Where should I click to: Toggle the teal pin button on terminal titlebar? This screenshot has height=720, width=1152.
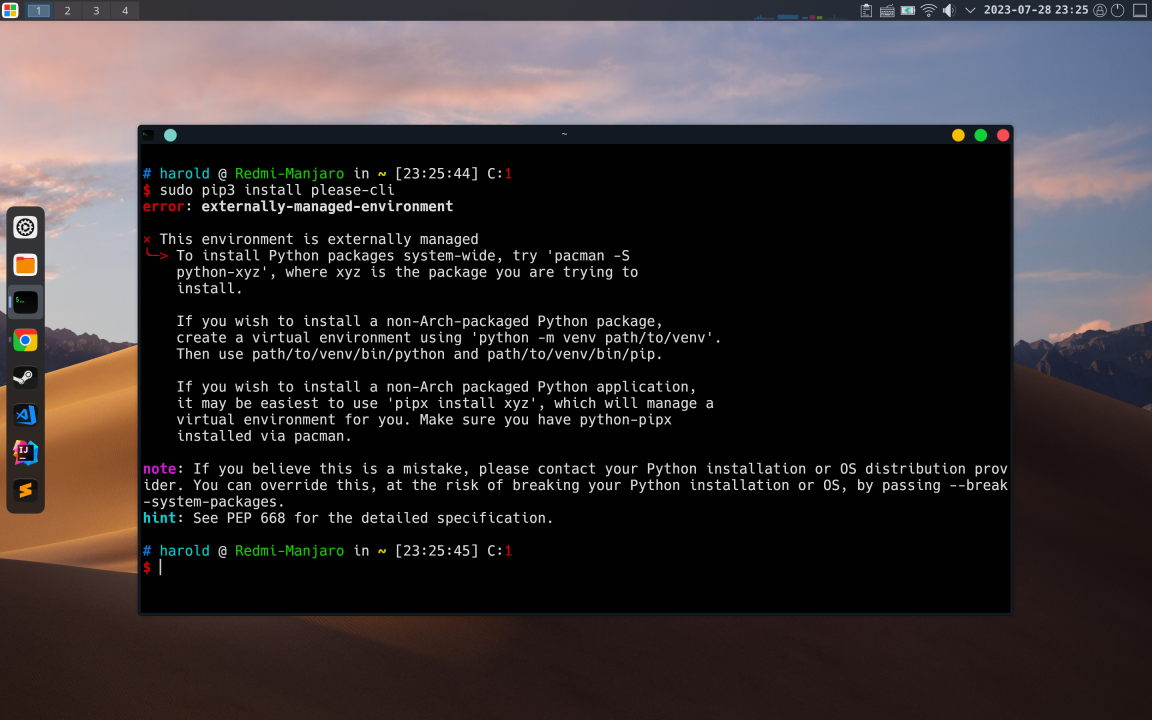(x=170, y=135)
